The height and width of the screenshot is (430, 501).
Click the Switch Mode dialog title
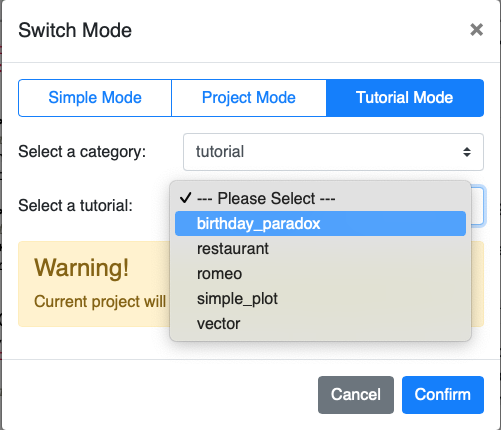point(75,30)
